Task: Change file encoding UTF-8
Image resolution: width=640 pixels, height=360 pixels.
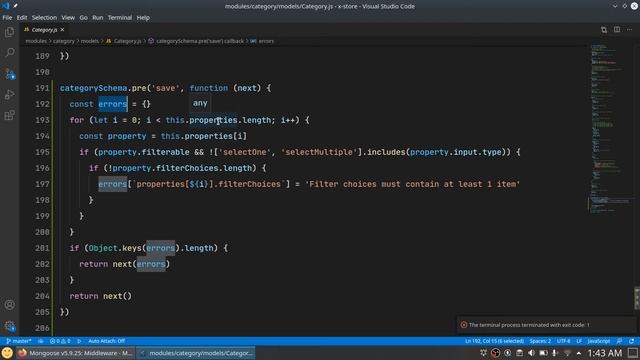Action: (563, 341)
